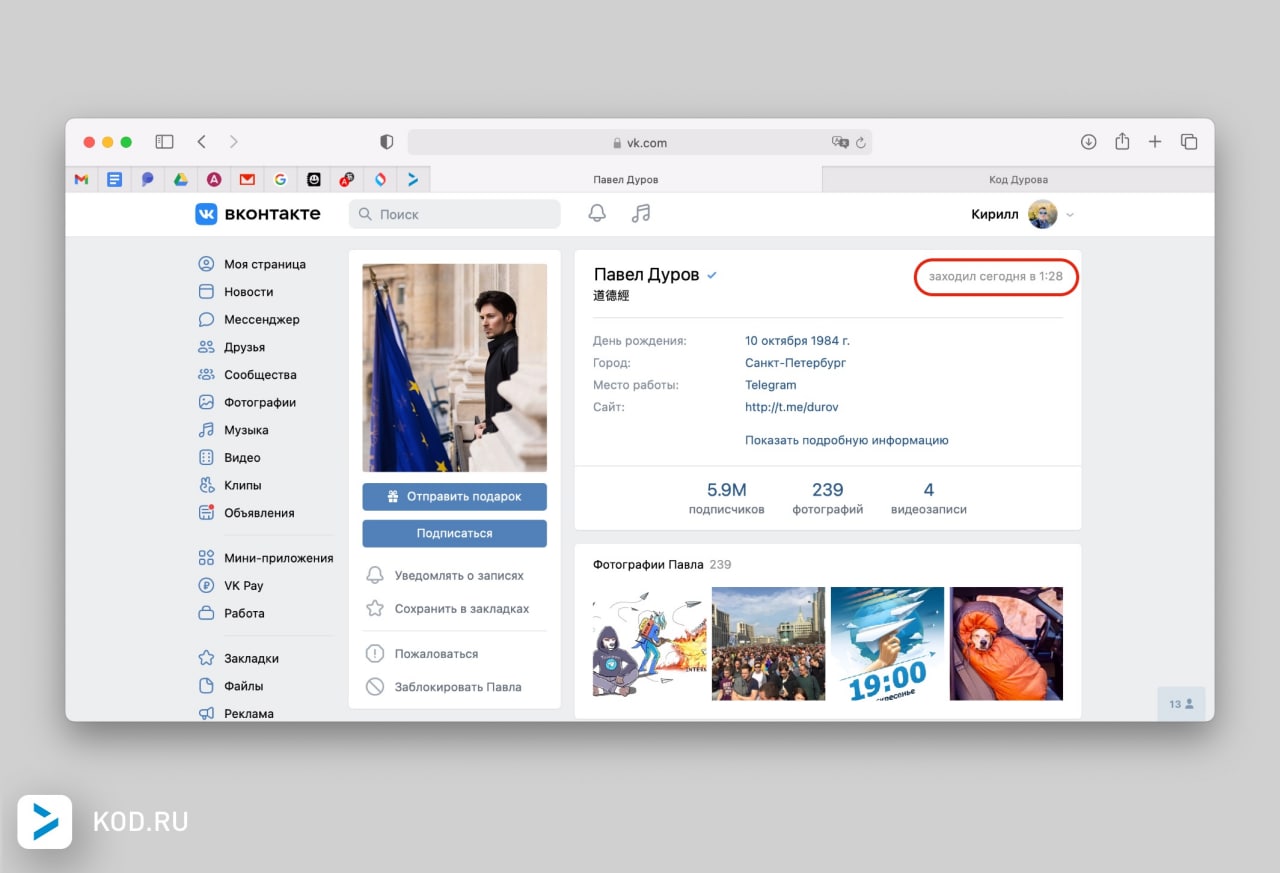Screen dimensions: 1280x873
Task: Switch to the Павел Дуров tab
Action: tap(626, 180)
